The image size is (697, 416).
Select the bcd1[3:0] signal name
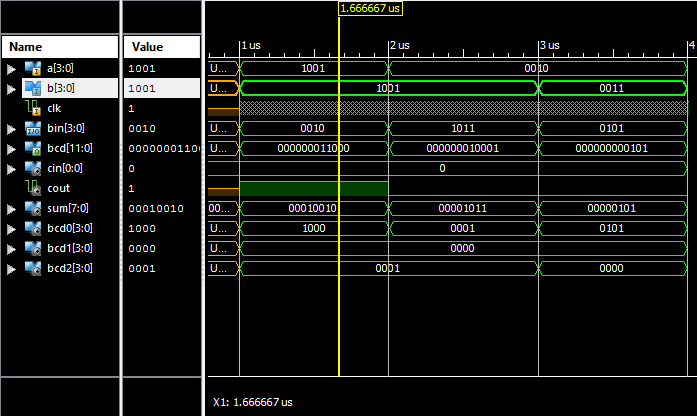(x=70, y=248)
